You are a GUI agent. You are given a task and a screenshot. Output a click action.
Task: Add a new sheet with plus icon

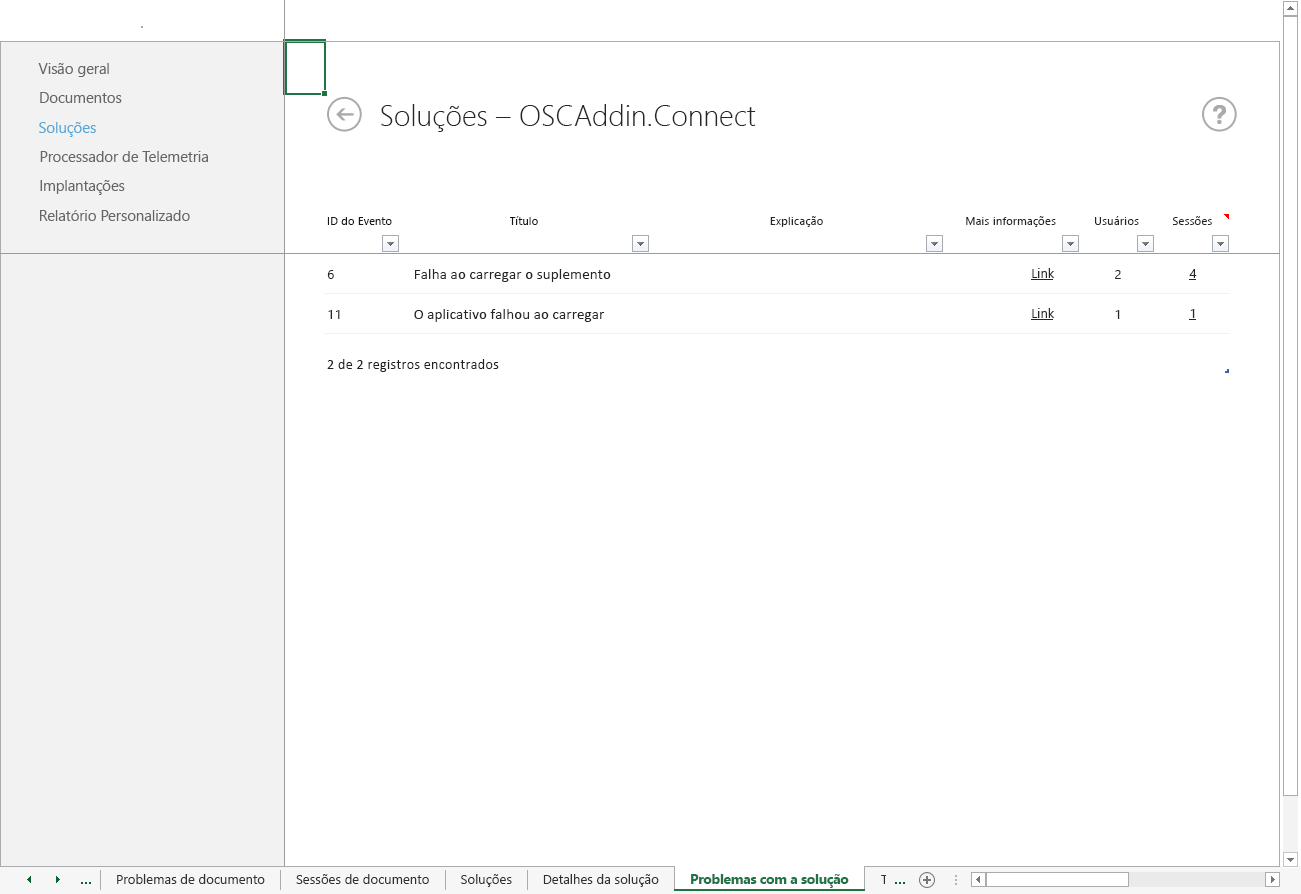(x=927, y=880)
